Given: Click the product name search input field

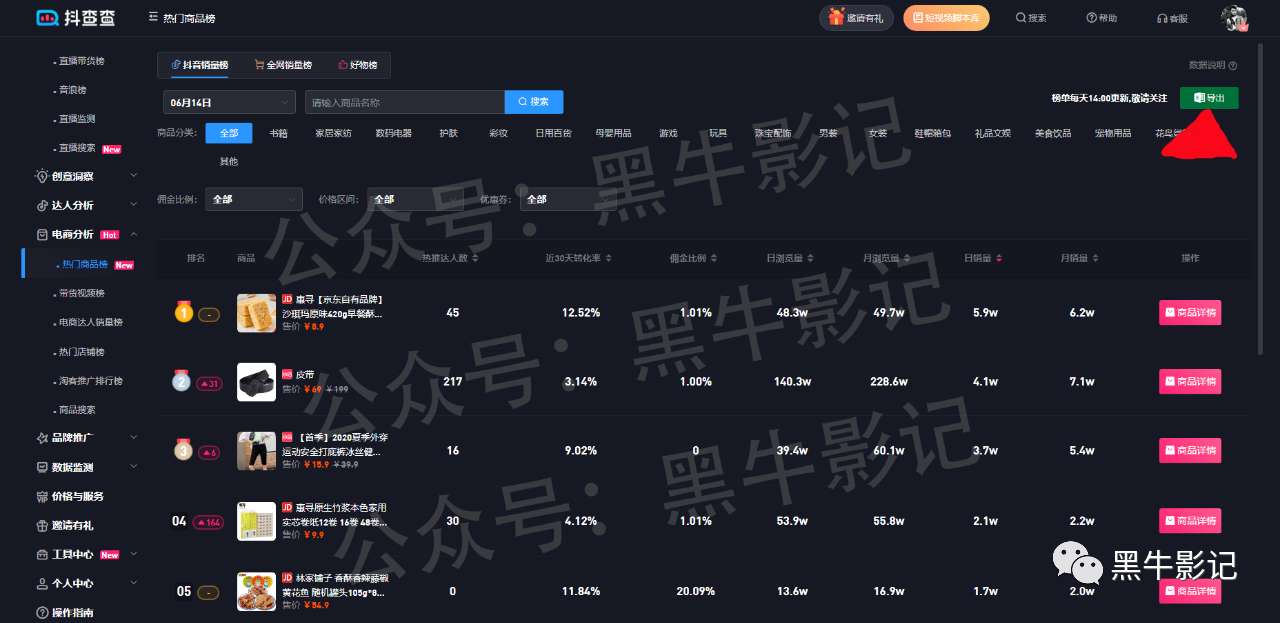Looking at the screenshot, I should 404,102.
